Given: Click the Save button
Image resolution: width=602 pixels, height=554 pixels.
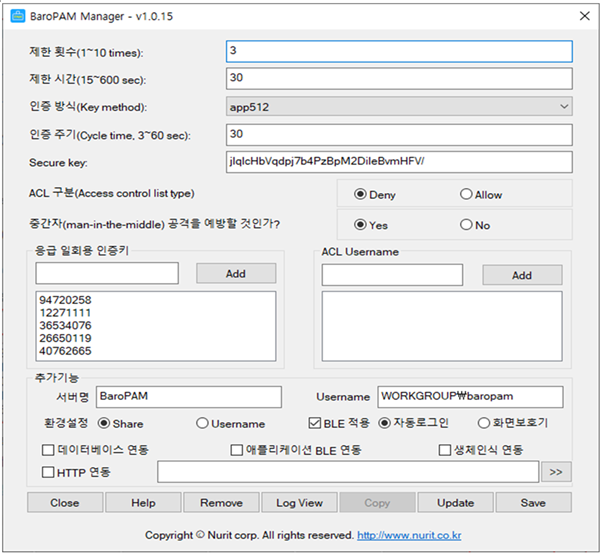Looking at the screenshot, I should (533, 503).
